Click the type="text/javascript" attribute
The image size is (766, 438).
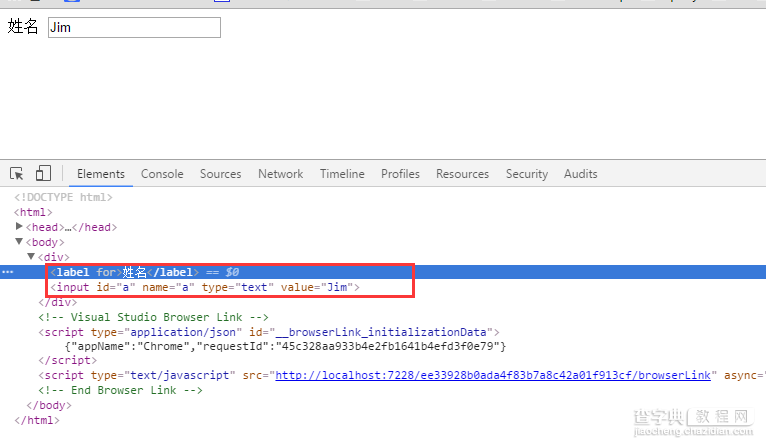[x=163, y=375]
